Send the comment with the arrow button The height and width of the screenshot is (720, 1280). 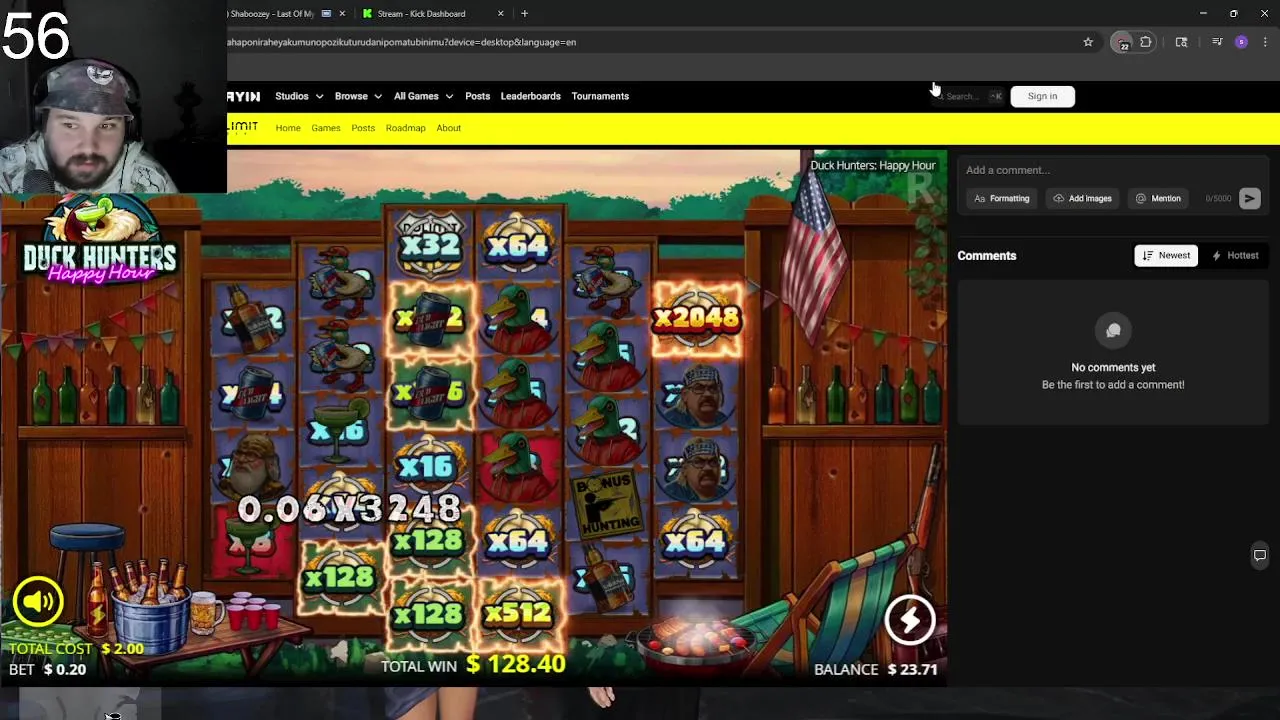(x=1249, y=198)
